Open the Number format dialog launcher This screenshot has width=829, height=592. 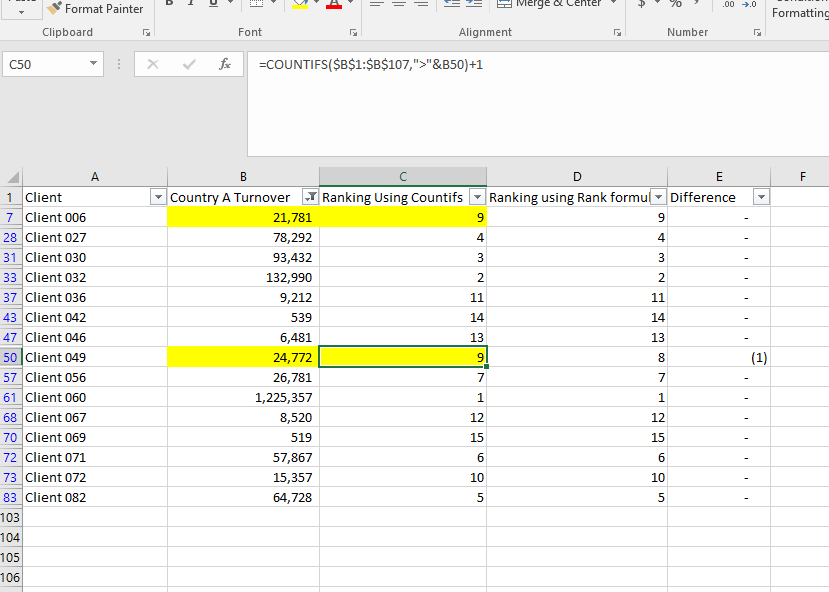(x=757, y=33)
